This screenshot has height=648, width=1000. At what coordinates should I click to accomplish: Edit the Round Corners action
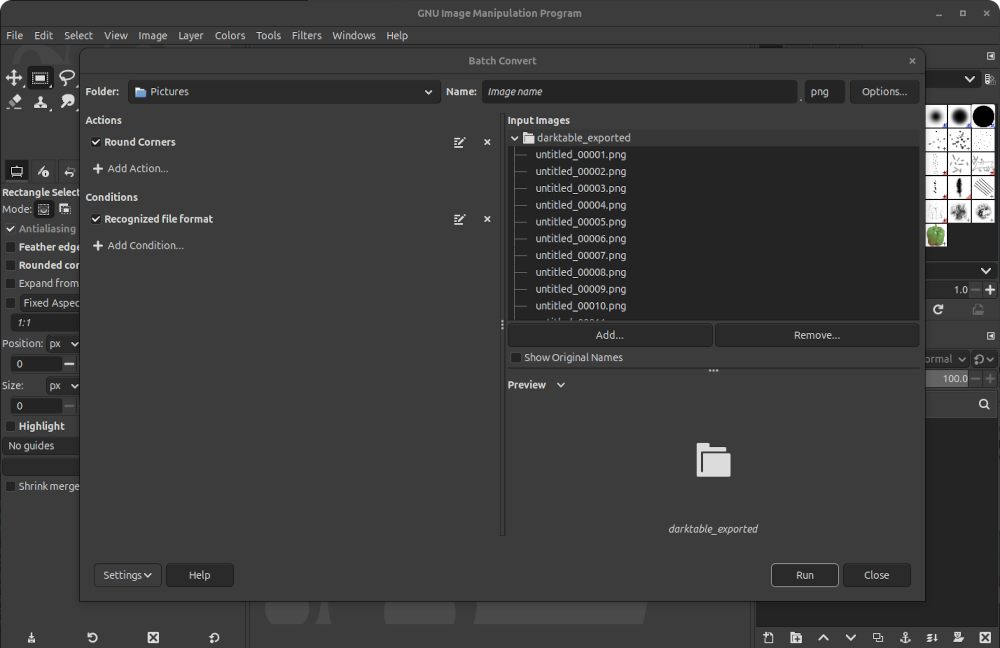[459, 142]
